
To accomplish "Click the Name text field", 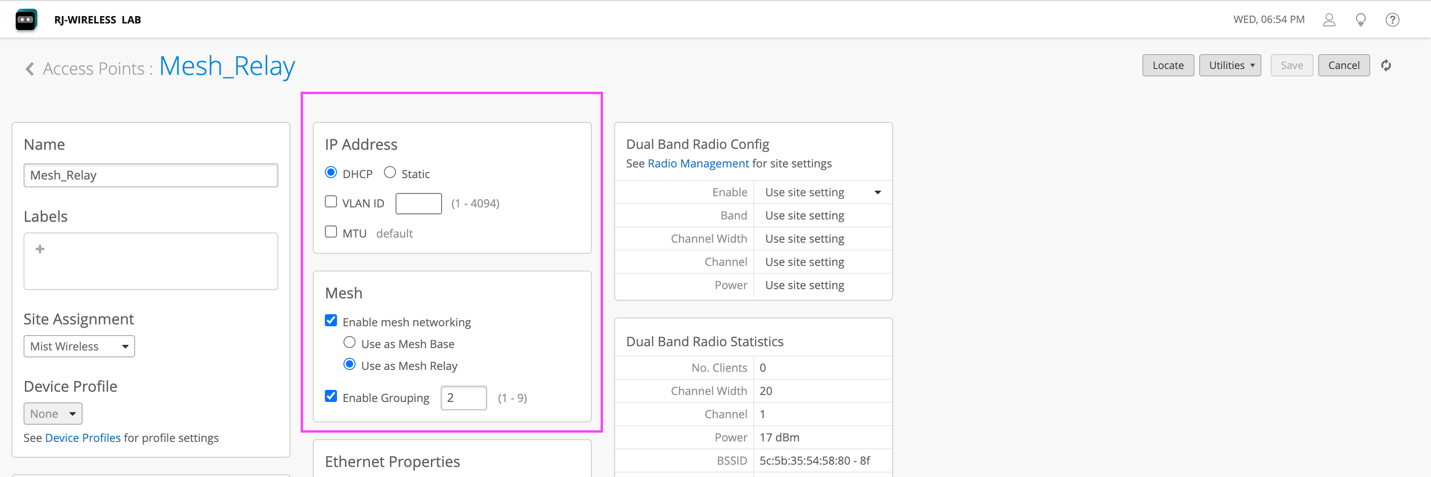I will (151, 175).
